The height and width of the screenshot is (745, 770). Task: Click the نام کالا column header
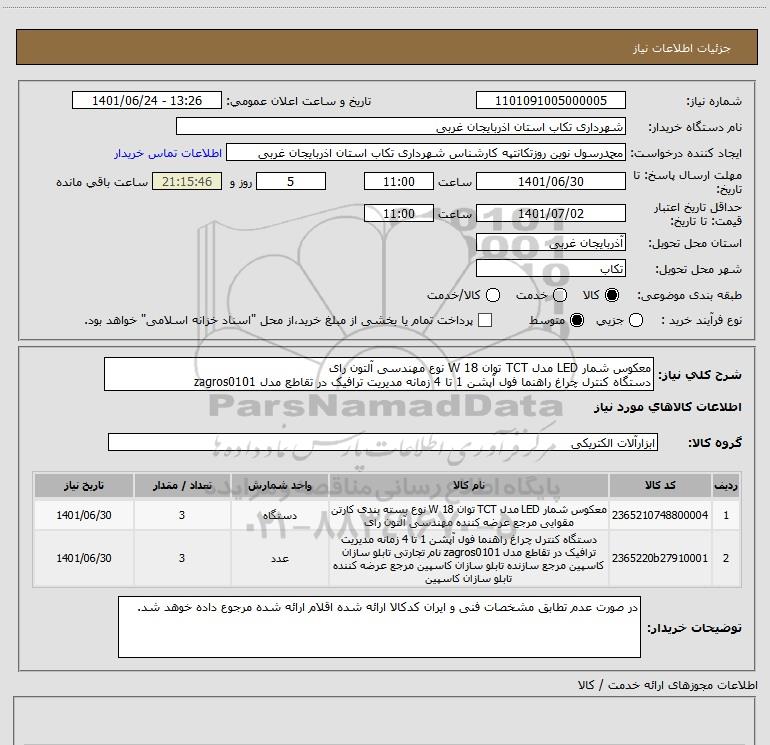[468, 485]
